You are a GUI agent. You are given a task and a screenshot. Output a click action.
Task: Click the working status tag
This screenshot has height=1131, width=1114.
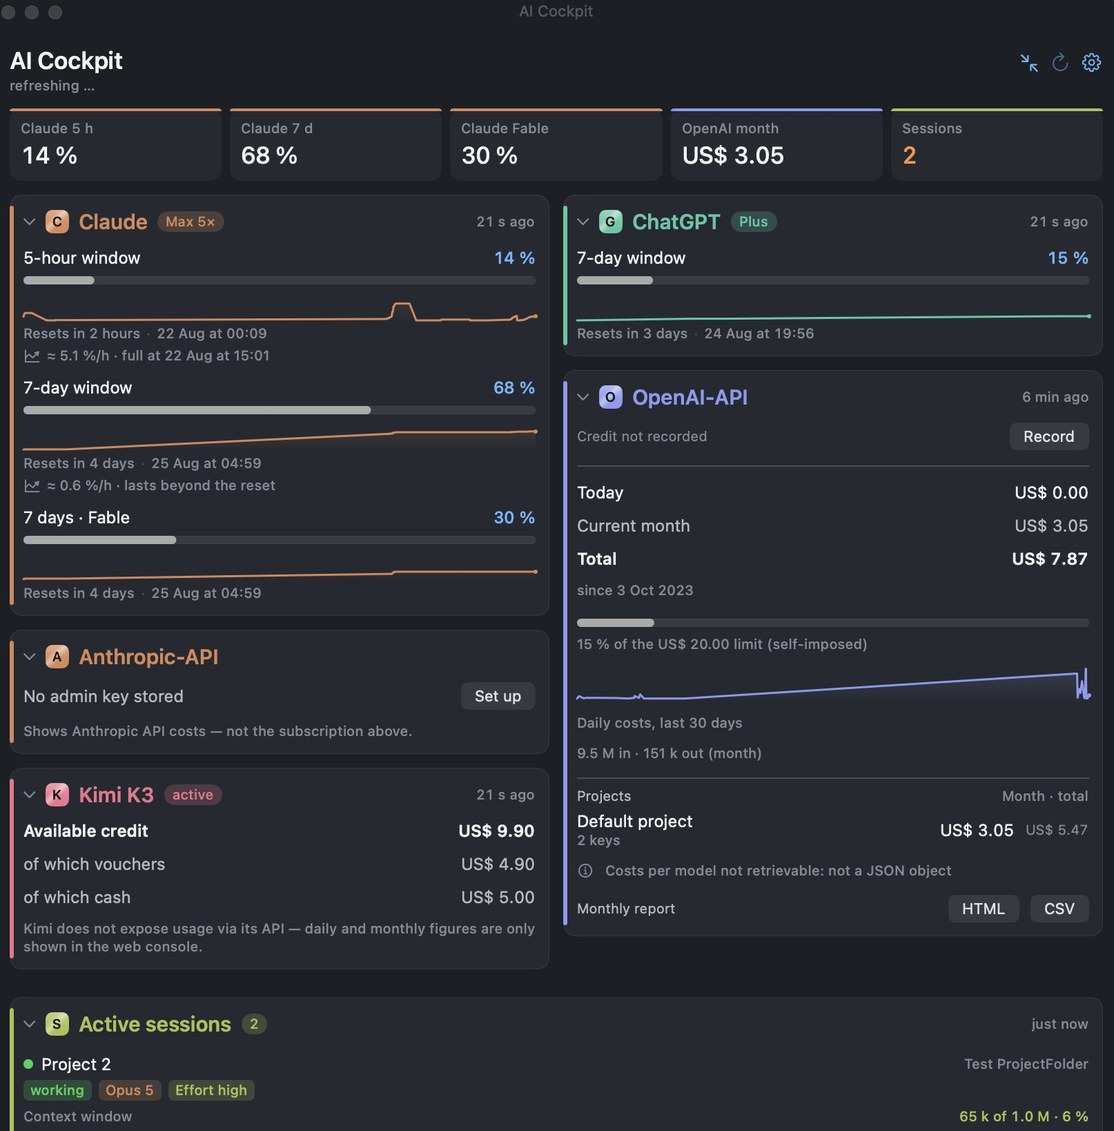pyautogui.click(x=57, y=1090)
